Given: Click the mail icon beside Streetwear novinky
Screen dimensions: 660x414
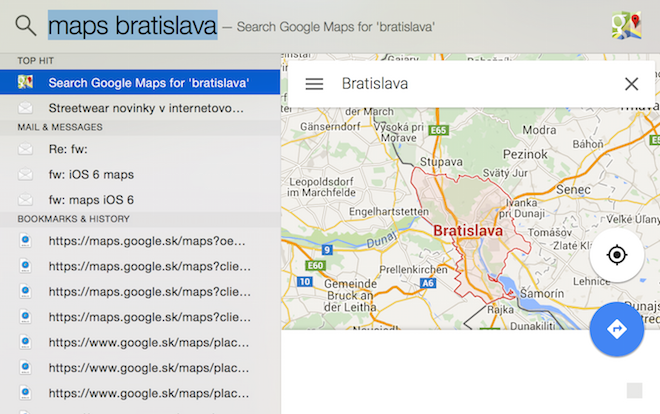Looking at the screenshot, I should click(x=25, y=108).
